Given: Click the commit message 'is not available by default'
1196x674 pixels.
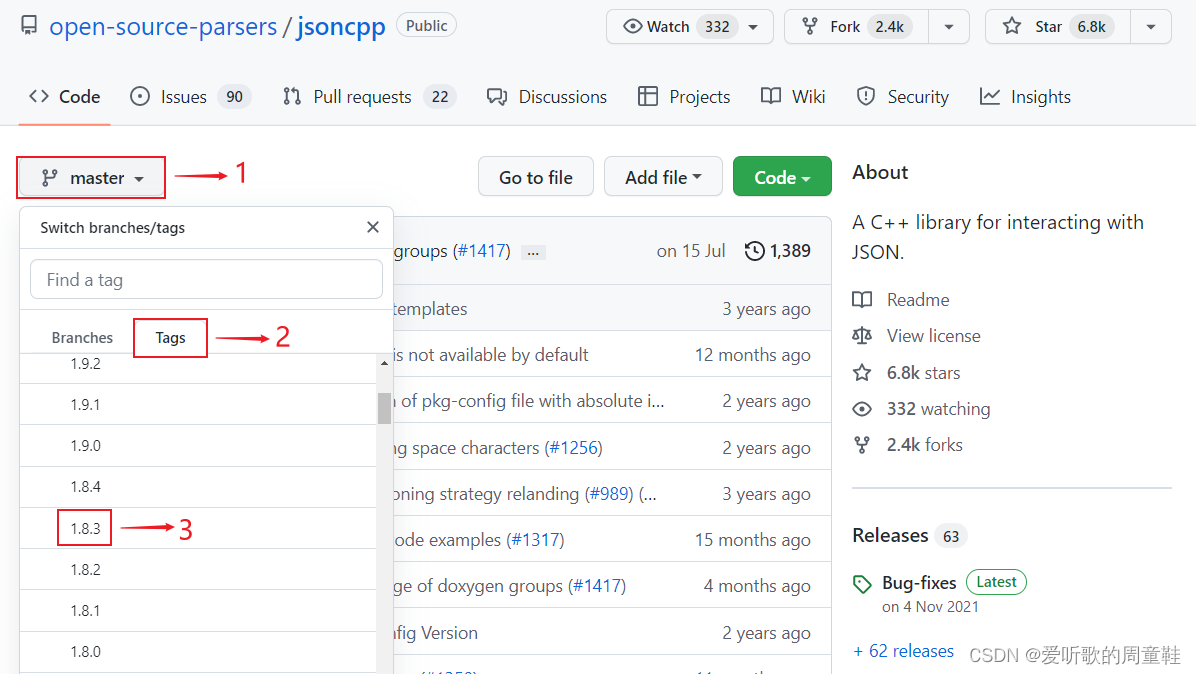Looking at the screenshot, I should click(x=490, y=355).
